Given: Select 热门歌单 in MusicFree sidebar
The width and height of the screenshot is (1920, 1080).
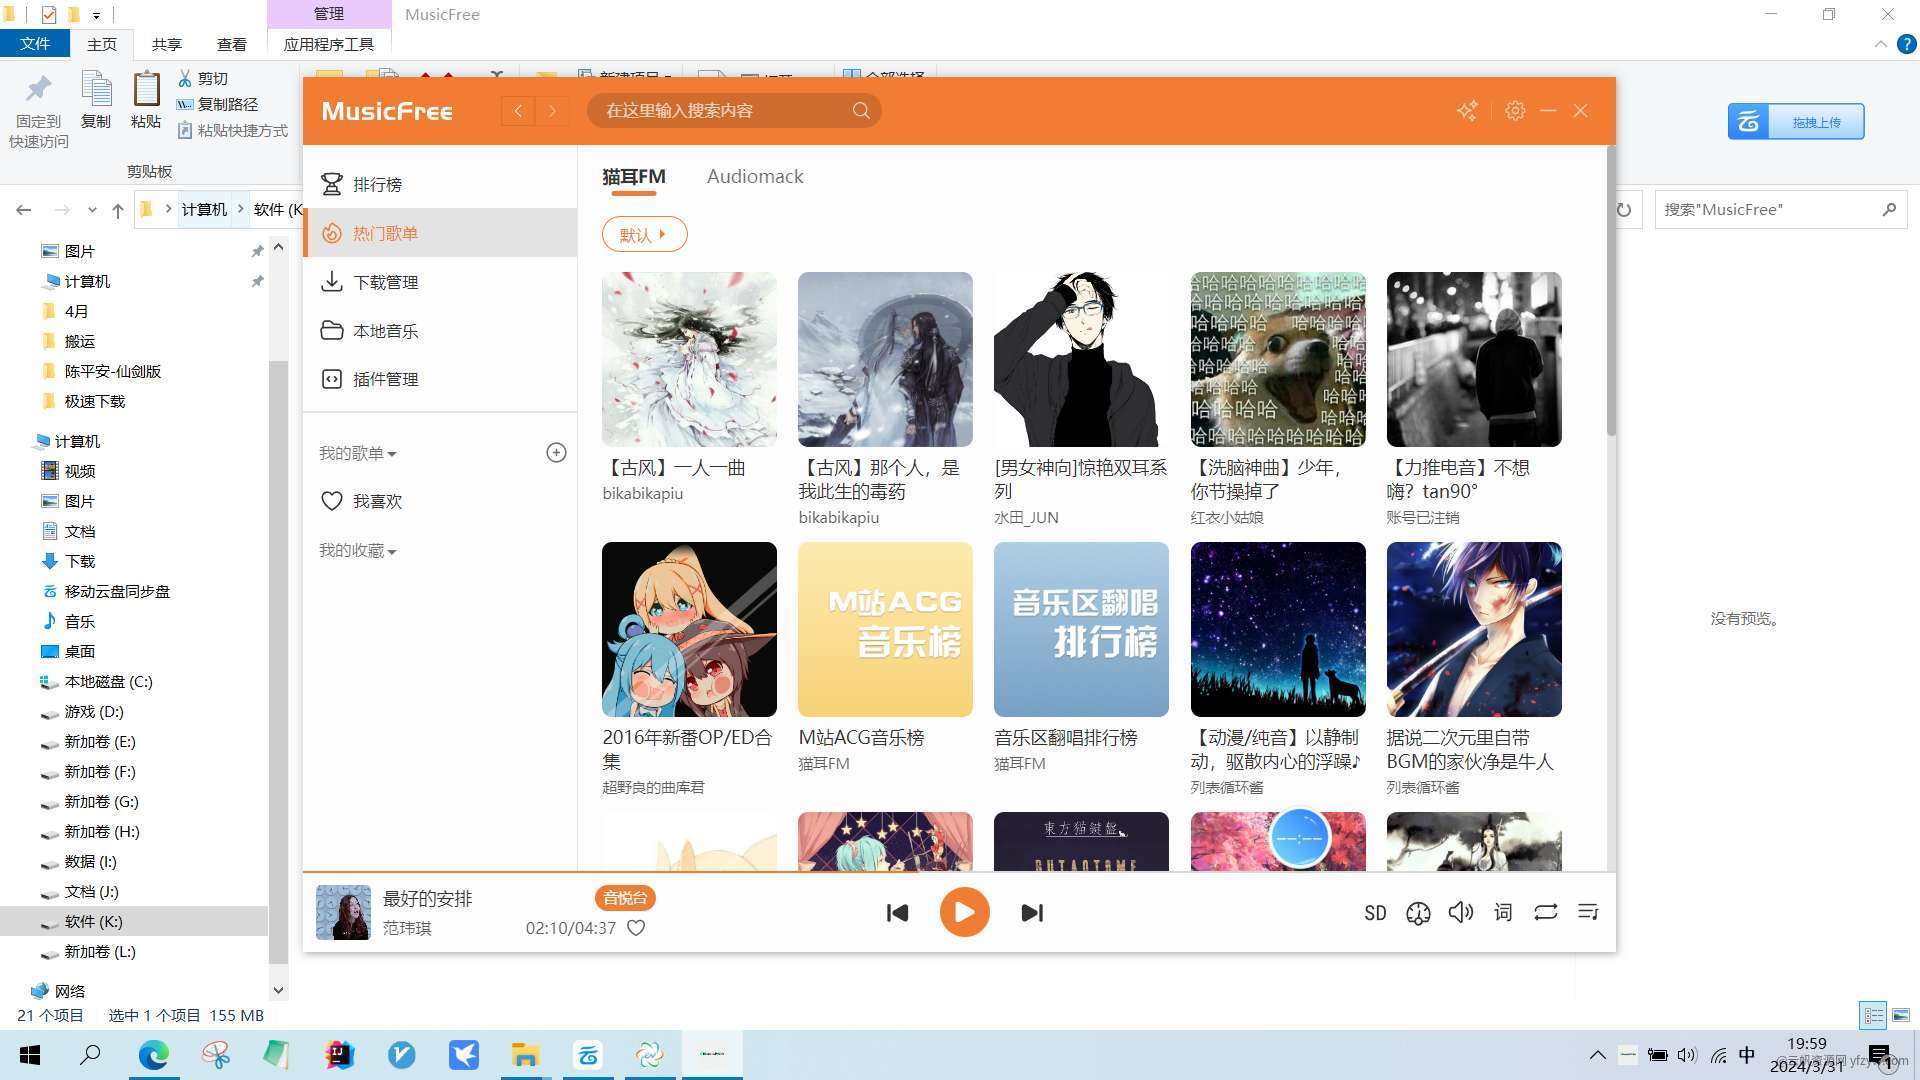Looking at the screenshot, I should pos(440,233).
